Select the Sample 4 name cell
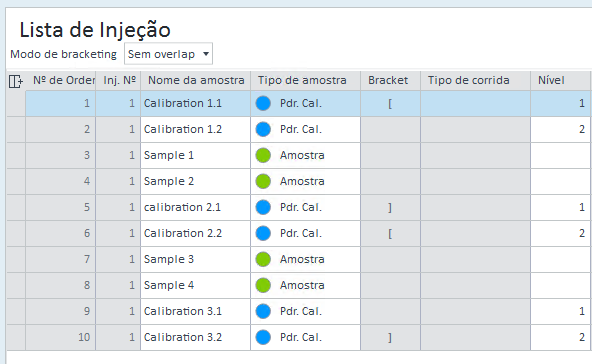Image resolution: width=592 pixels, height=364 pixels. 196,285
